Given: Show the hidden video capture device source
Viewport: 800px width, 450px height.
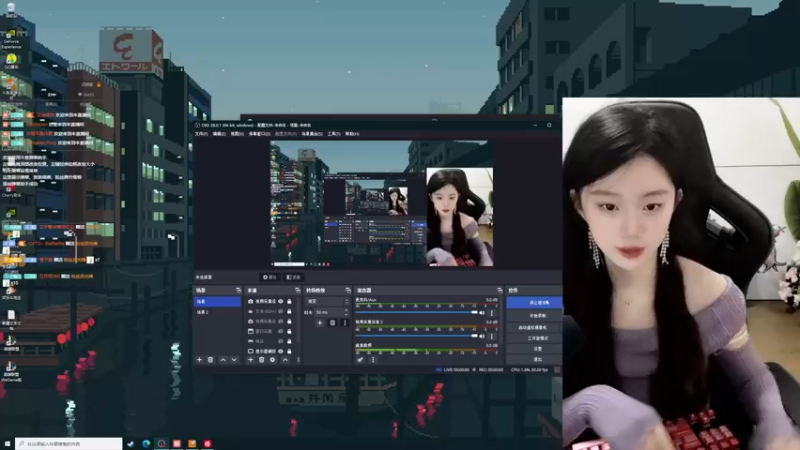Looking at the screenshot, I should (x=281, y=321).
